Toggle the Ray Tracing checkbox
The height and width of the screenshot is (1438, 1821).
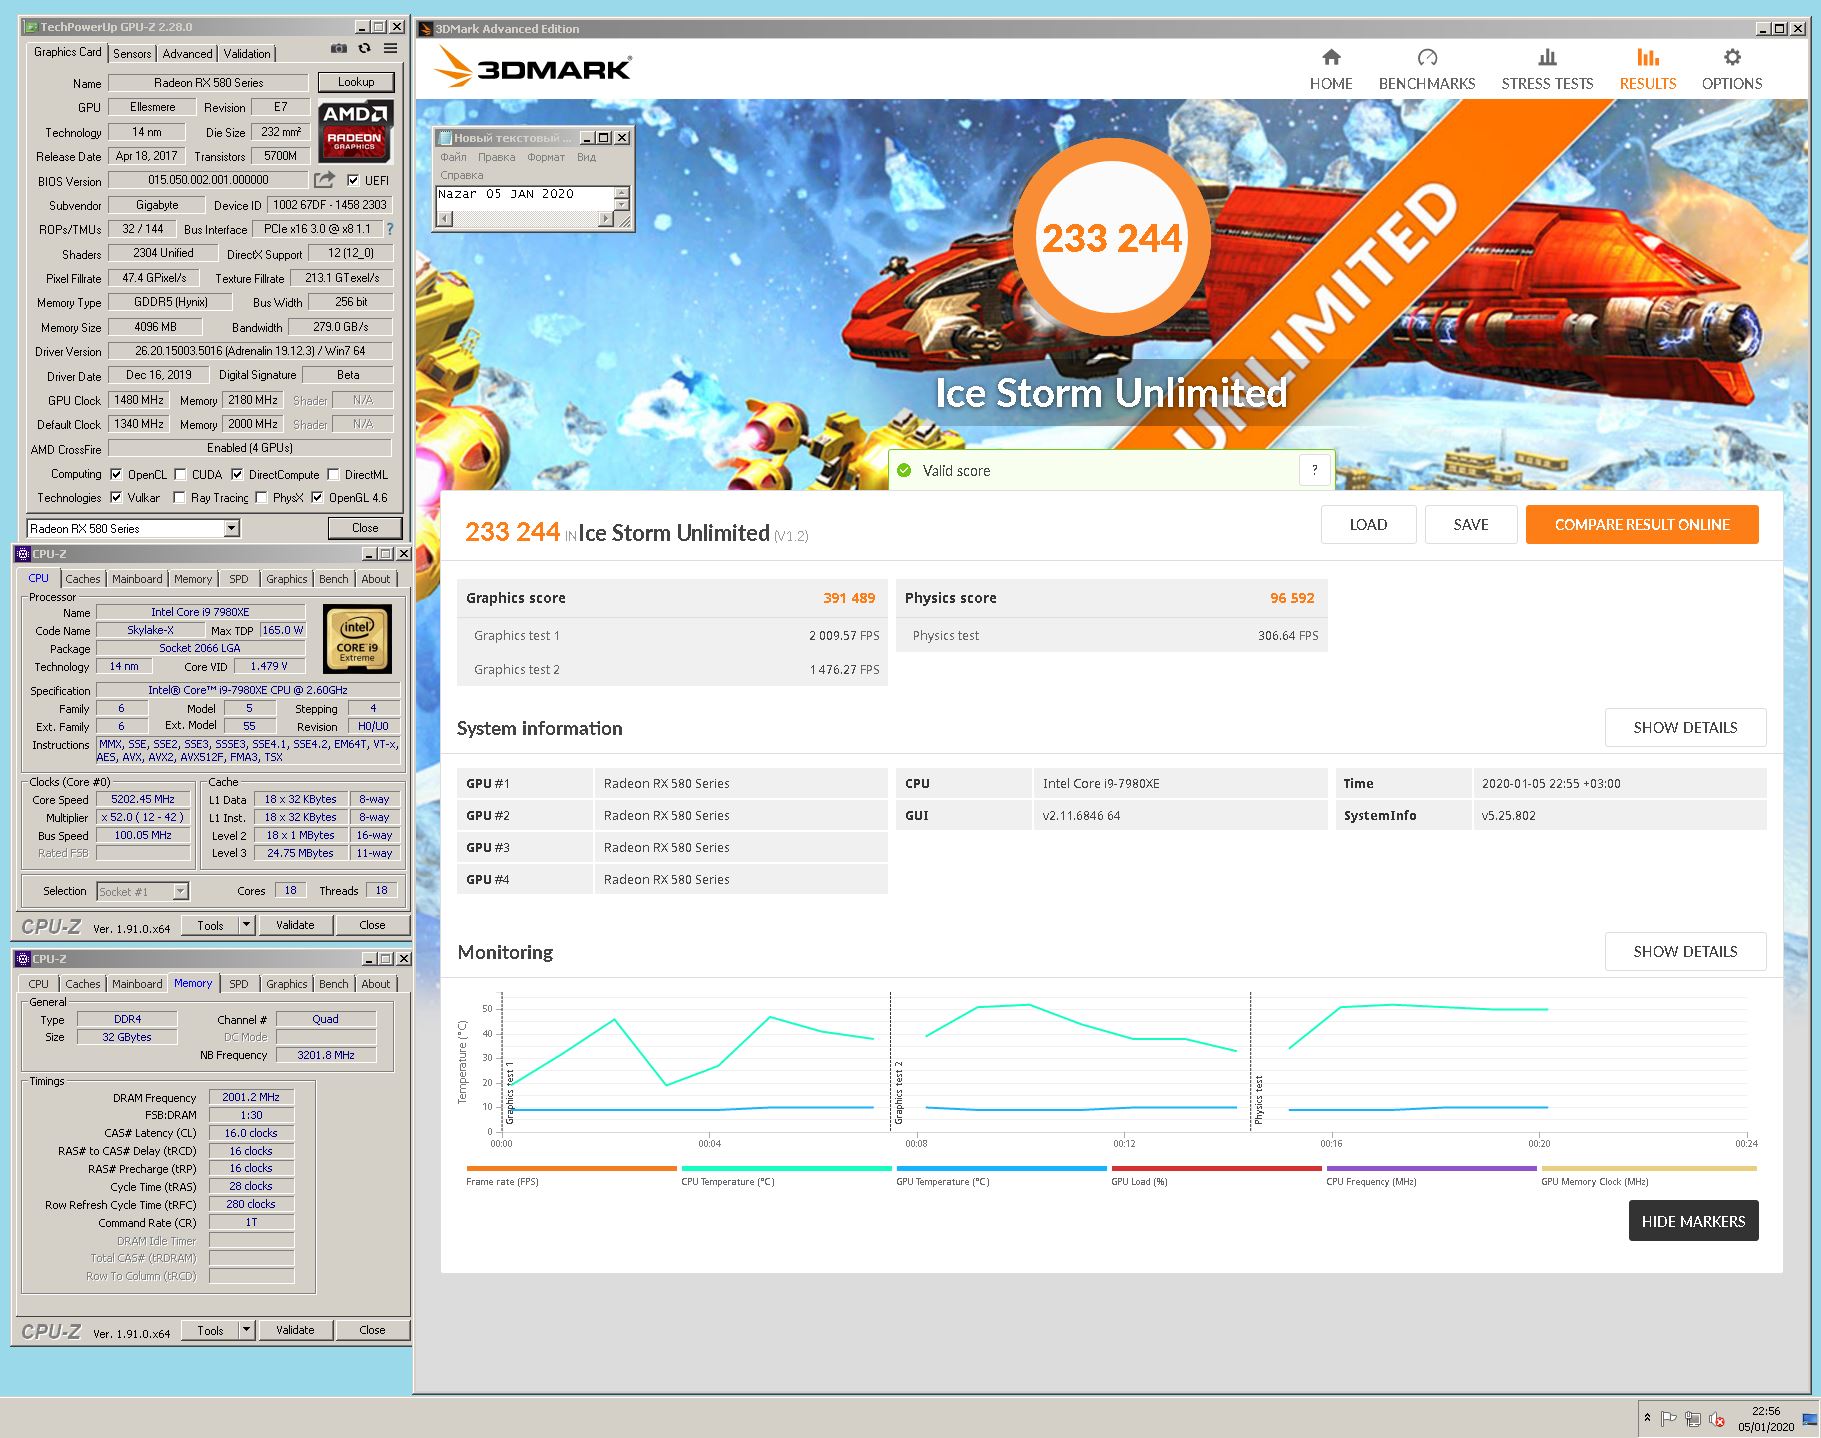[179, 497]
